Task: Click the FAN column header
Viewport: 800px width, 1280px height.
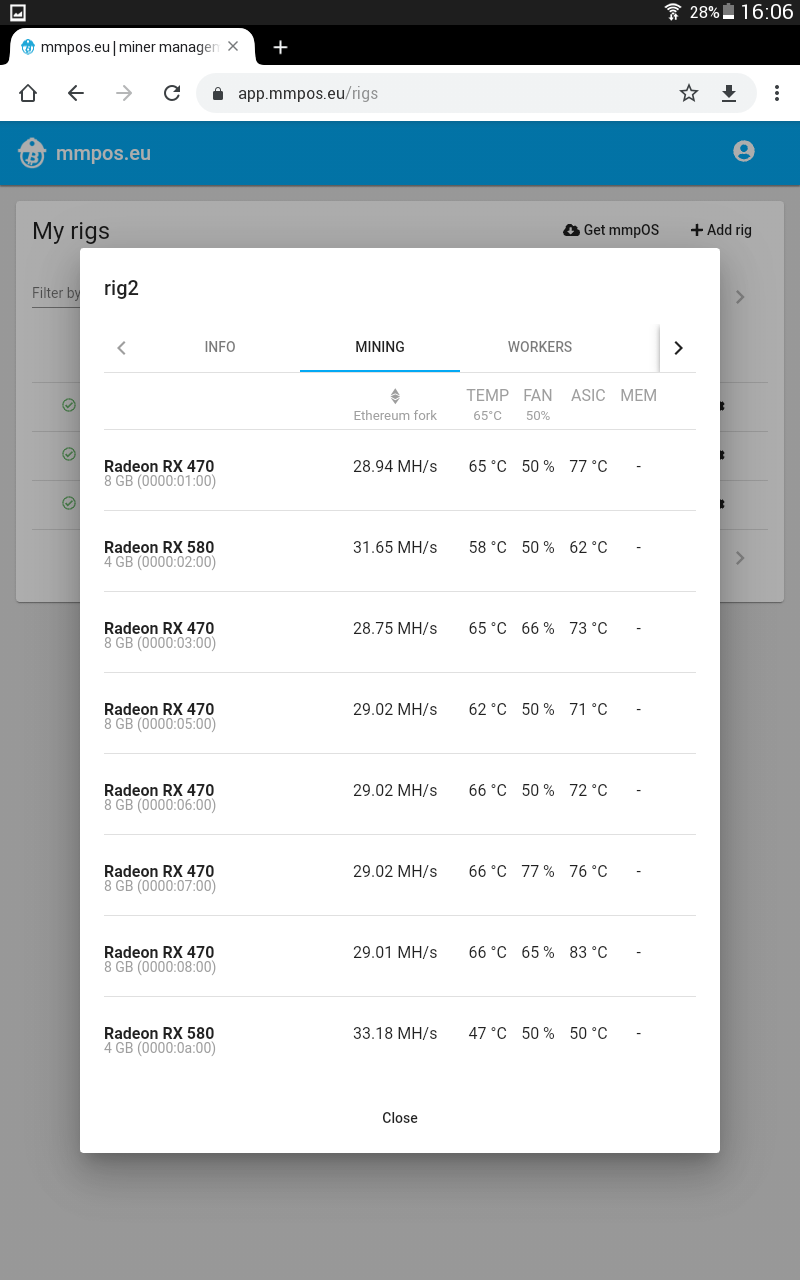Action: tap(538, 395)
